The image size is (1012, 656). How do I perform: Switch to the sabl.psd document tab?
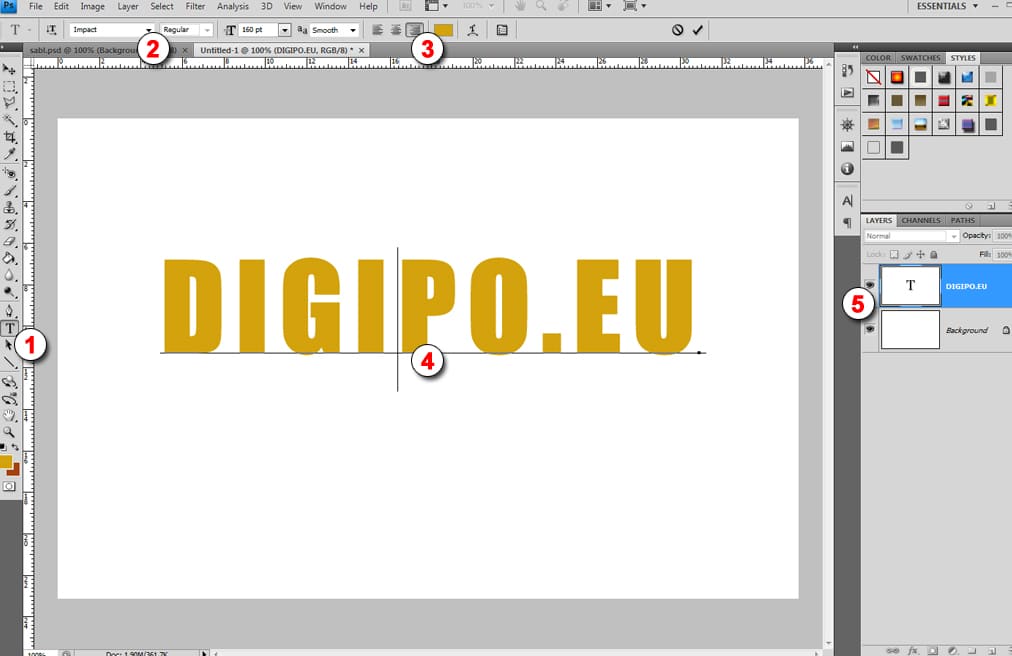coord(100,49)
